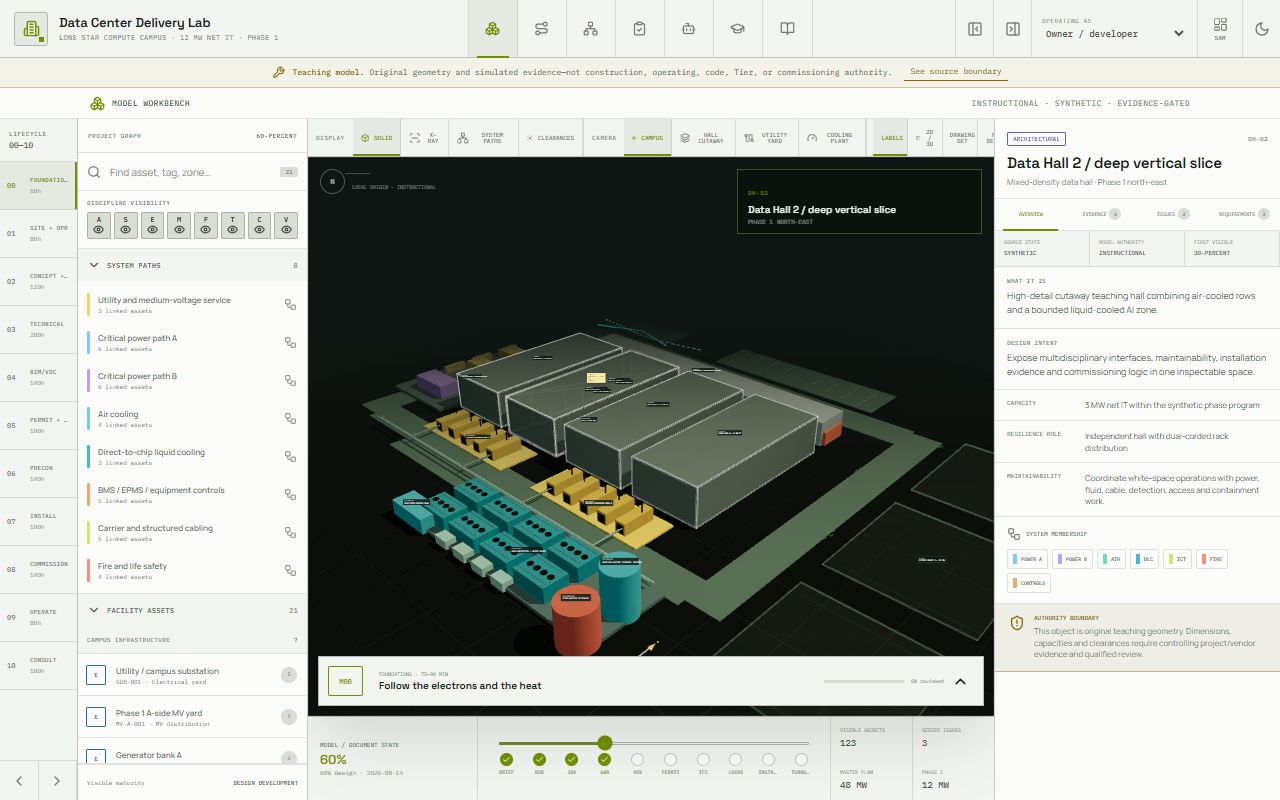
Task: Open the Evidence tab
Action: click(x=1100, y=214)
